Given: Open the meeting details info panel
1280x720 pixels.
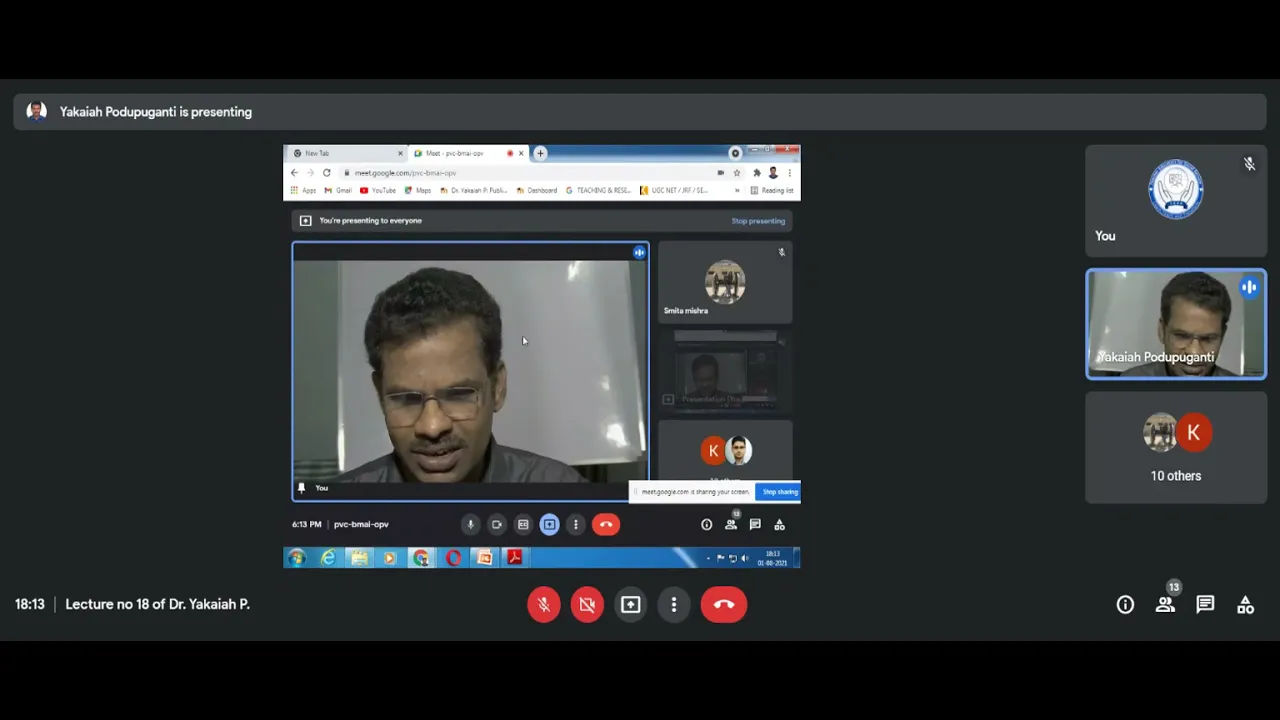Looking at the screenshot, I should pyautogui.click(x=1125, y=604).
